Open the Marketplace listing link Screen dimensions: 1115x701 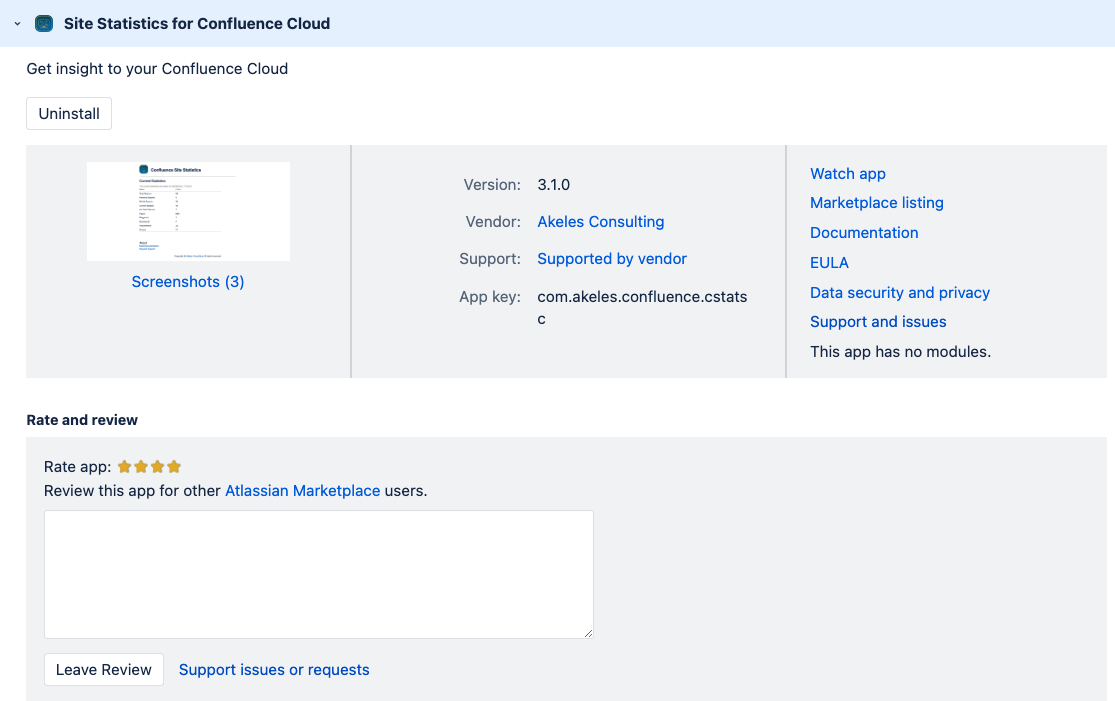tap(876, 203)
